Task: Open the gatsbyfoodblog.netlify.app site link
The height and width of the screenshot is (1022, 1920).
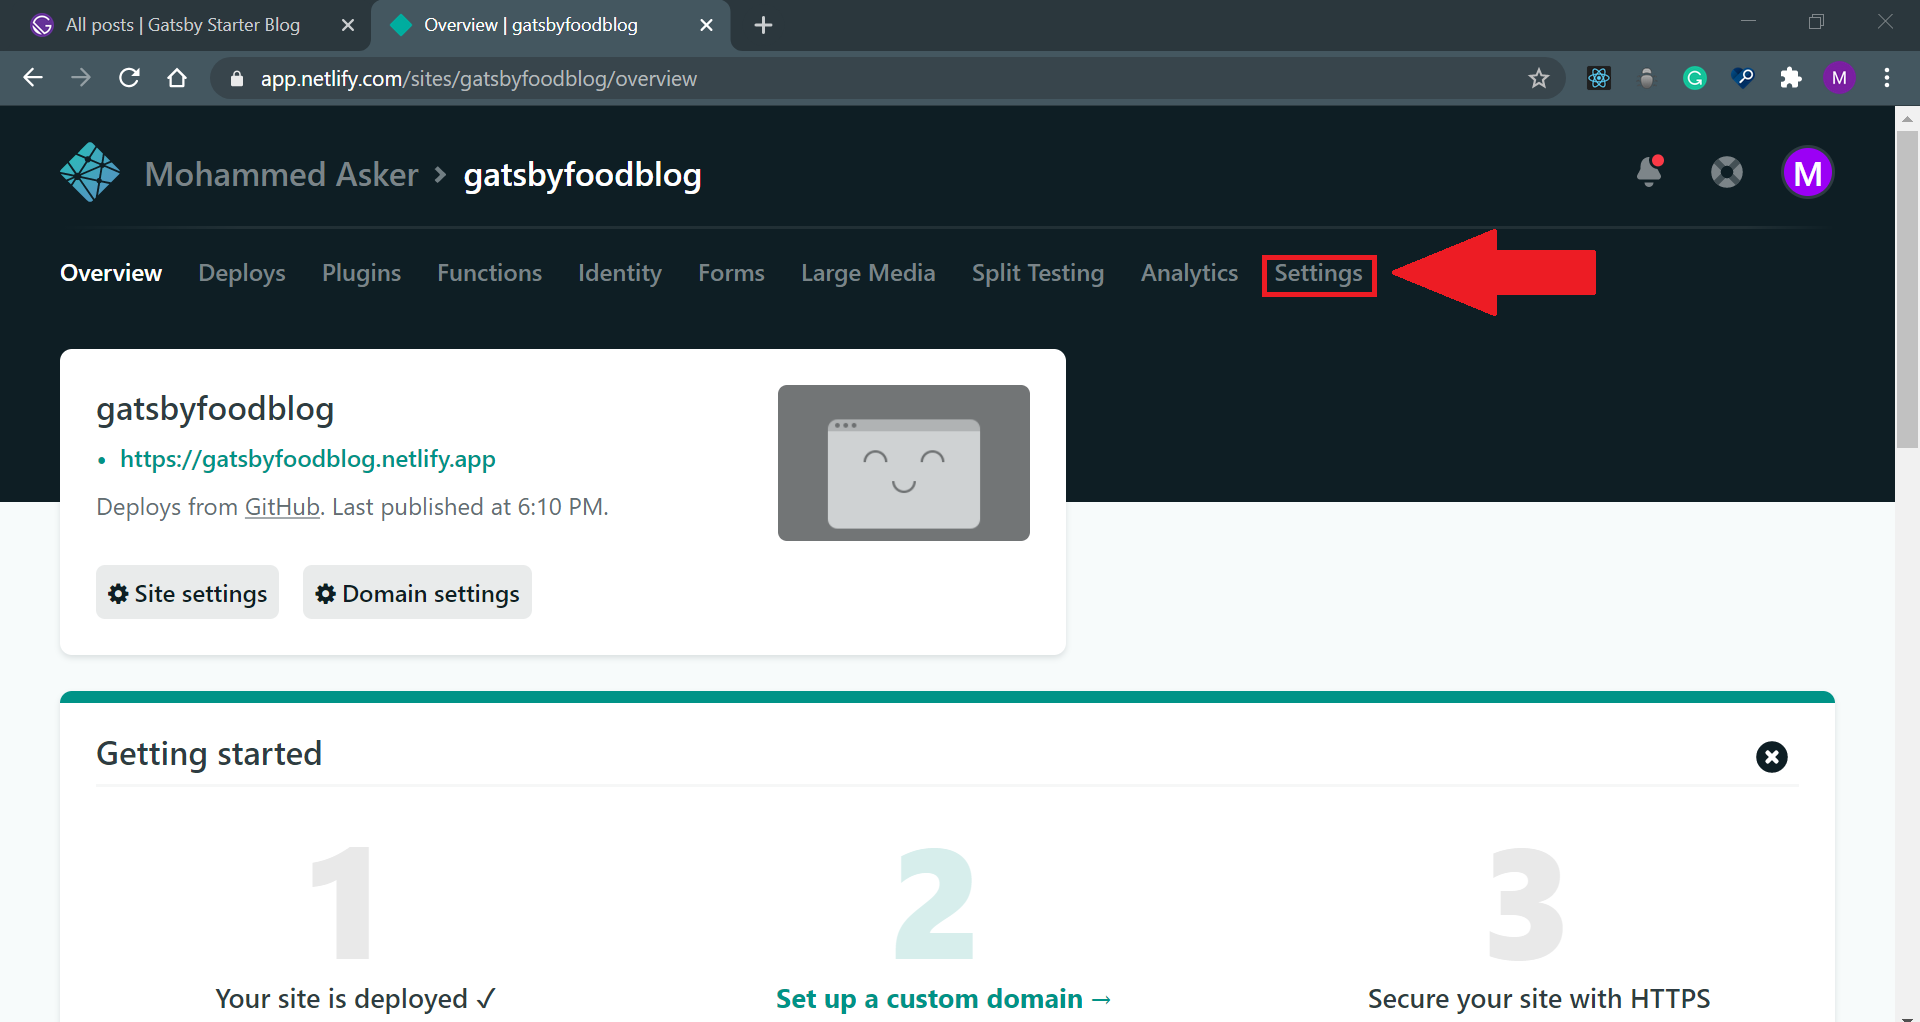Action: (x=308, y=459)
